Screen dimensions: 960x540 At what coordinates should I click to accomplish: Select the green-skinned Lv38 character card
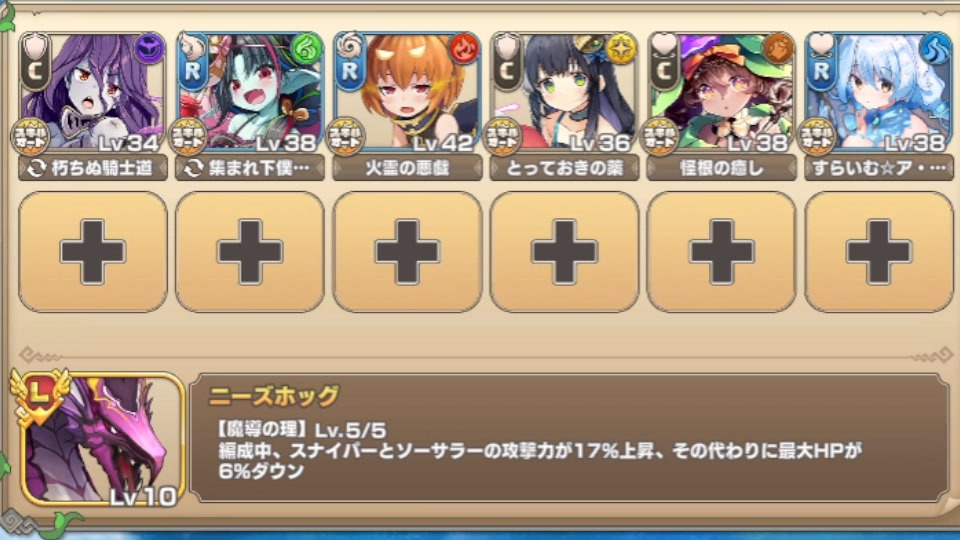click(x=250, y=92)
